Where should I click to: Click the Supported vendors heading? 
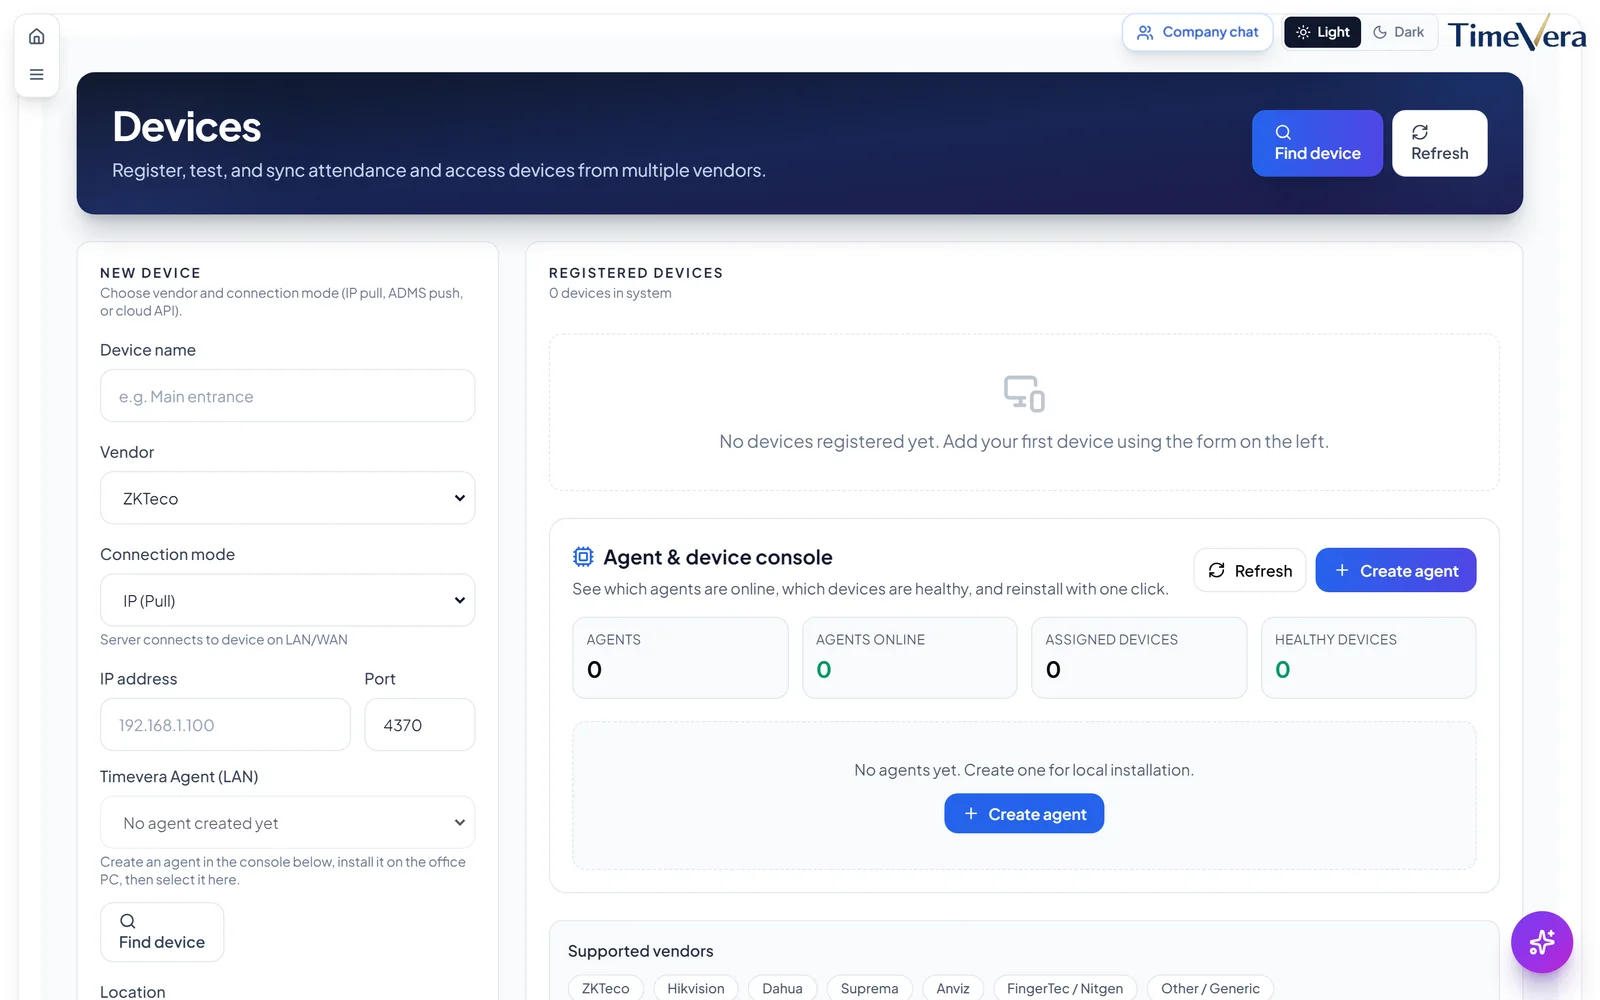pyautogui.click(x=641, y=951)
